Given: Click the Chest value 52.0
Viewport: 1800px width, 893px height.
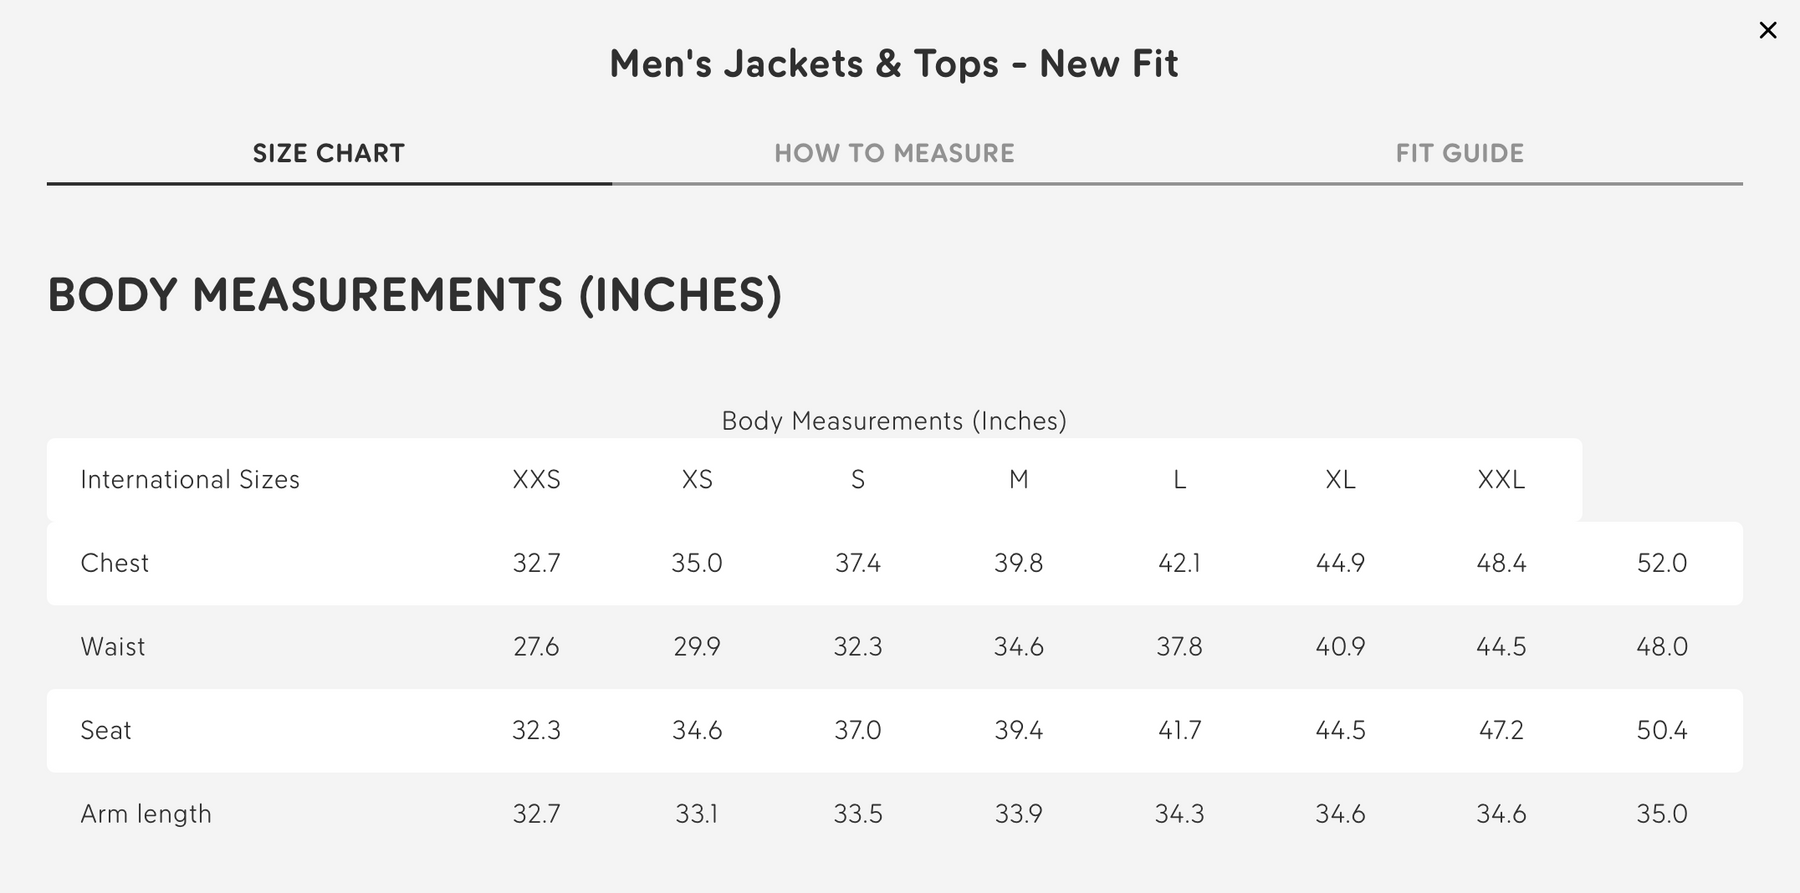Looking at the screenshot, I should (x=1661, y=563).
